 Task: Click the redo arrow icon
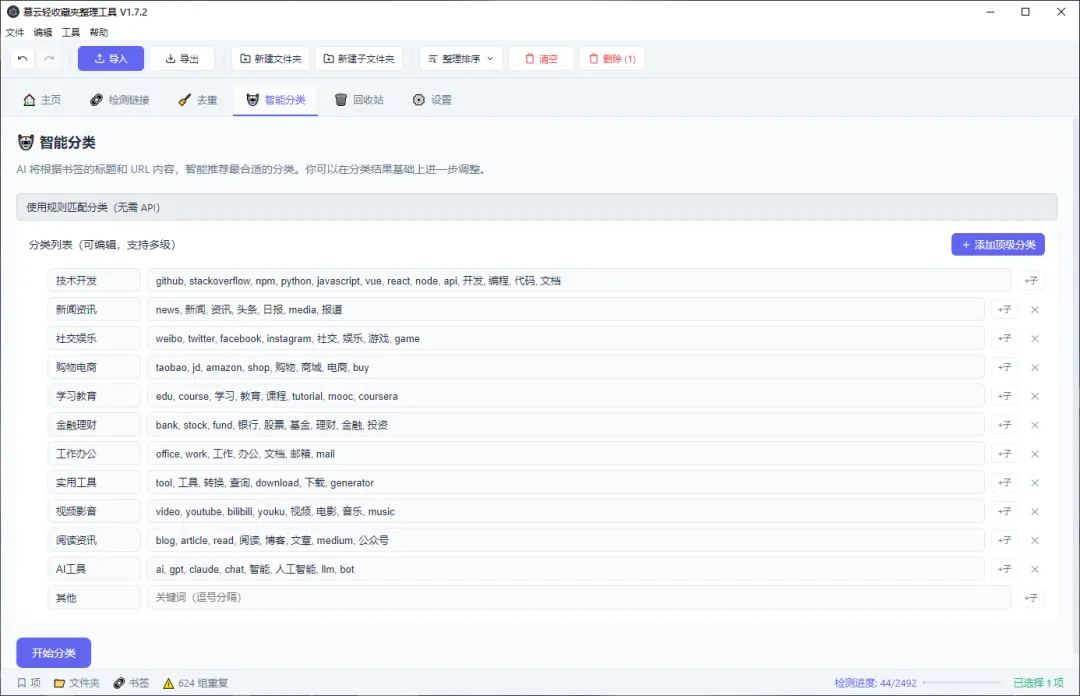click(50, 59)
